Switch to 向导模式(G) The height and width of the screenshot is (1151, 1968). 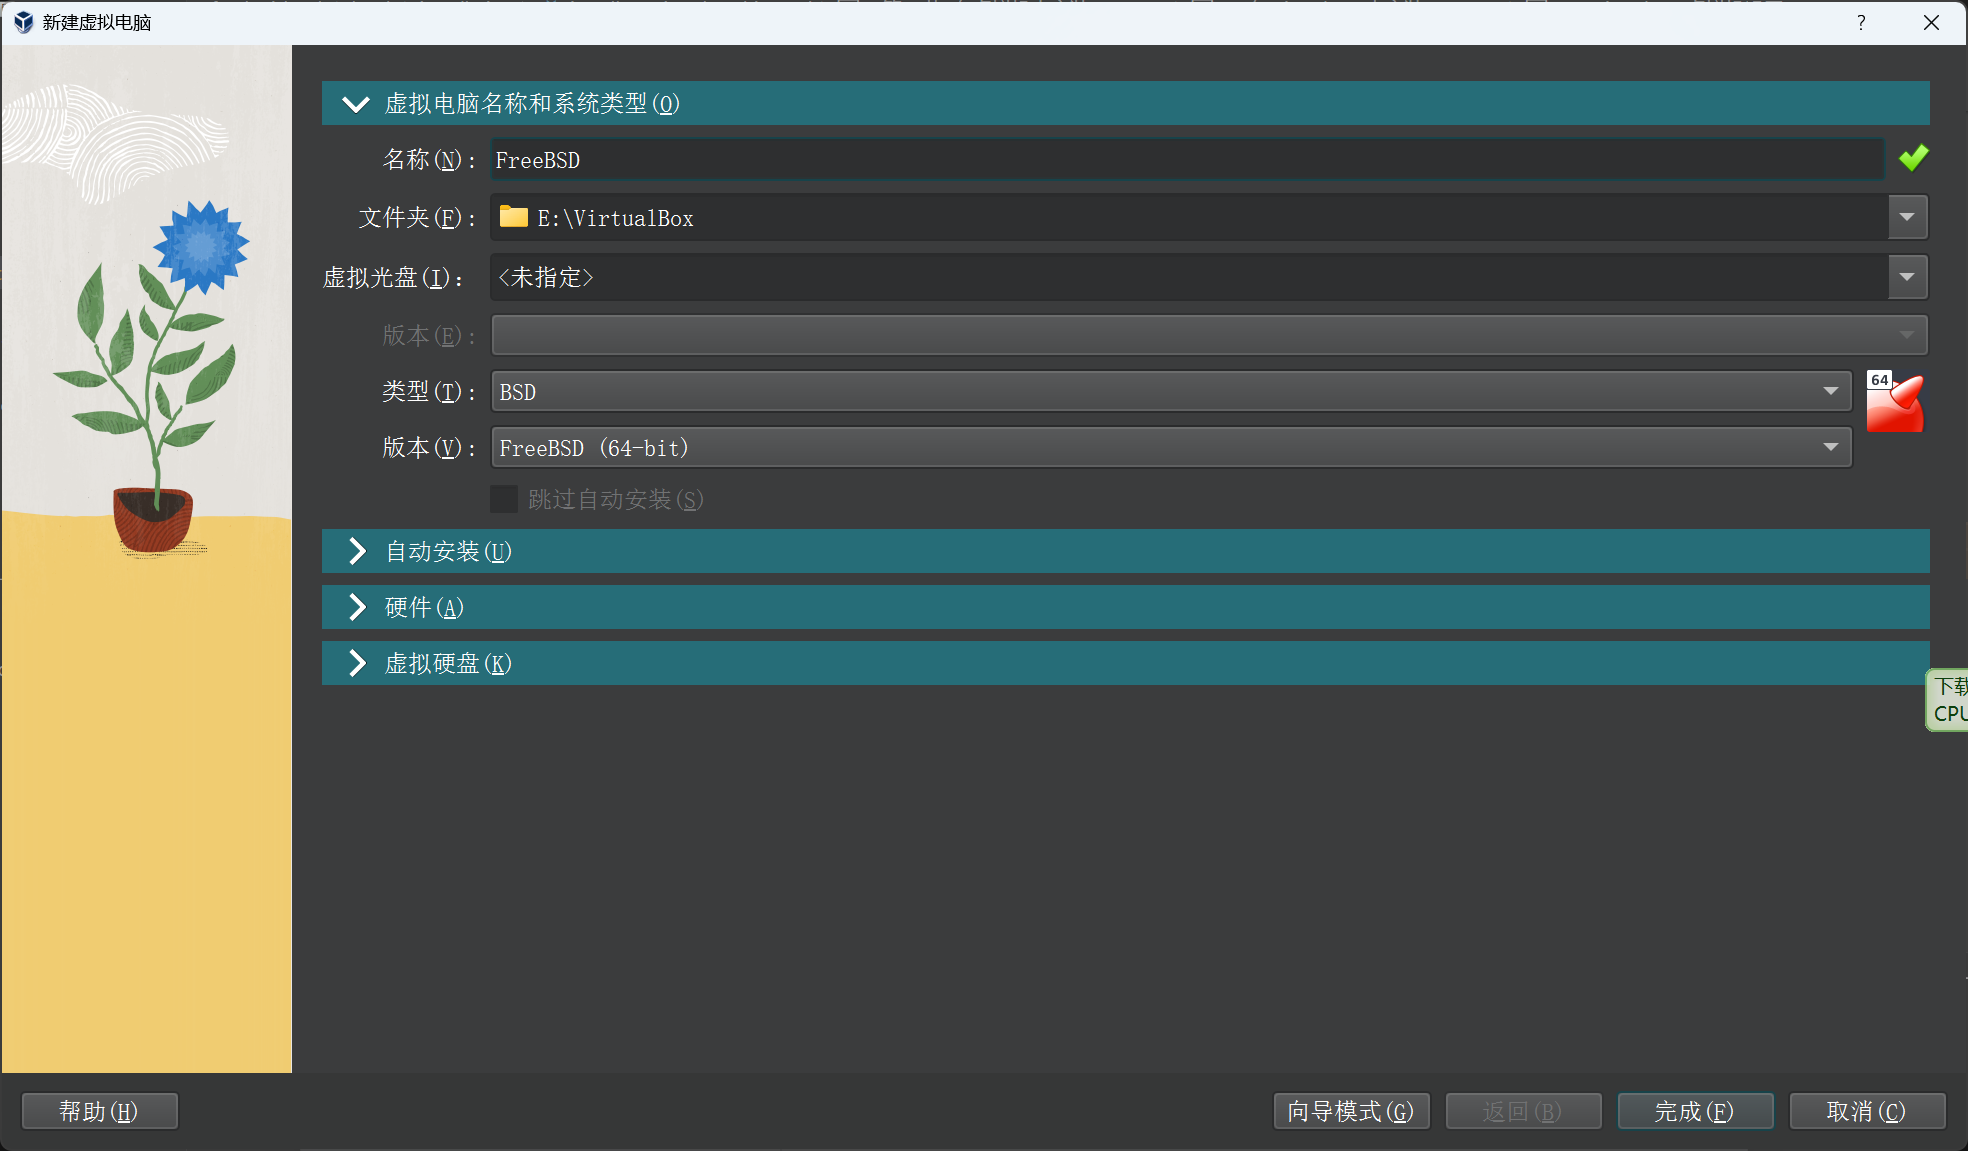tap(1351, 1111)
